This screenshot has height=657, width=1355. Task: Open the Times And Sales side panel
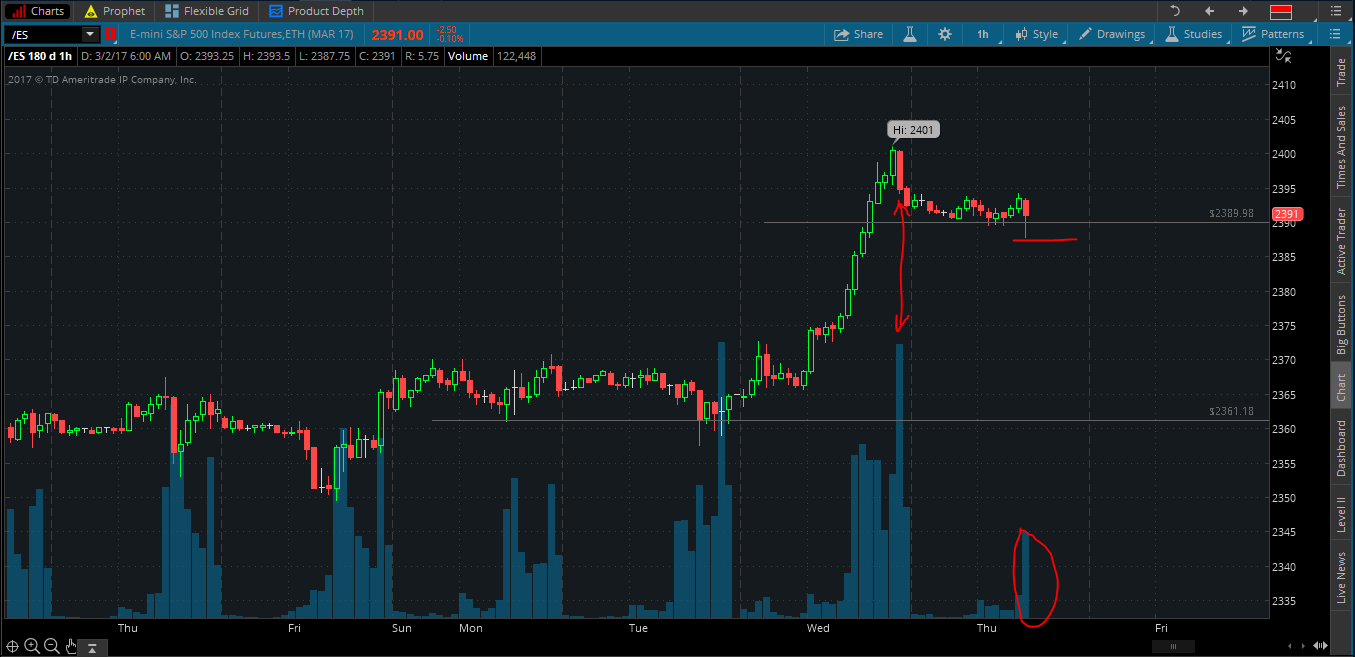(1341, 146)
